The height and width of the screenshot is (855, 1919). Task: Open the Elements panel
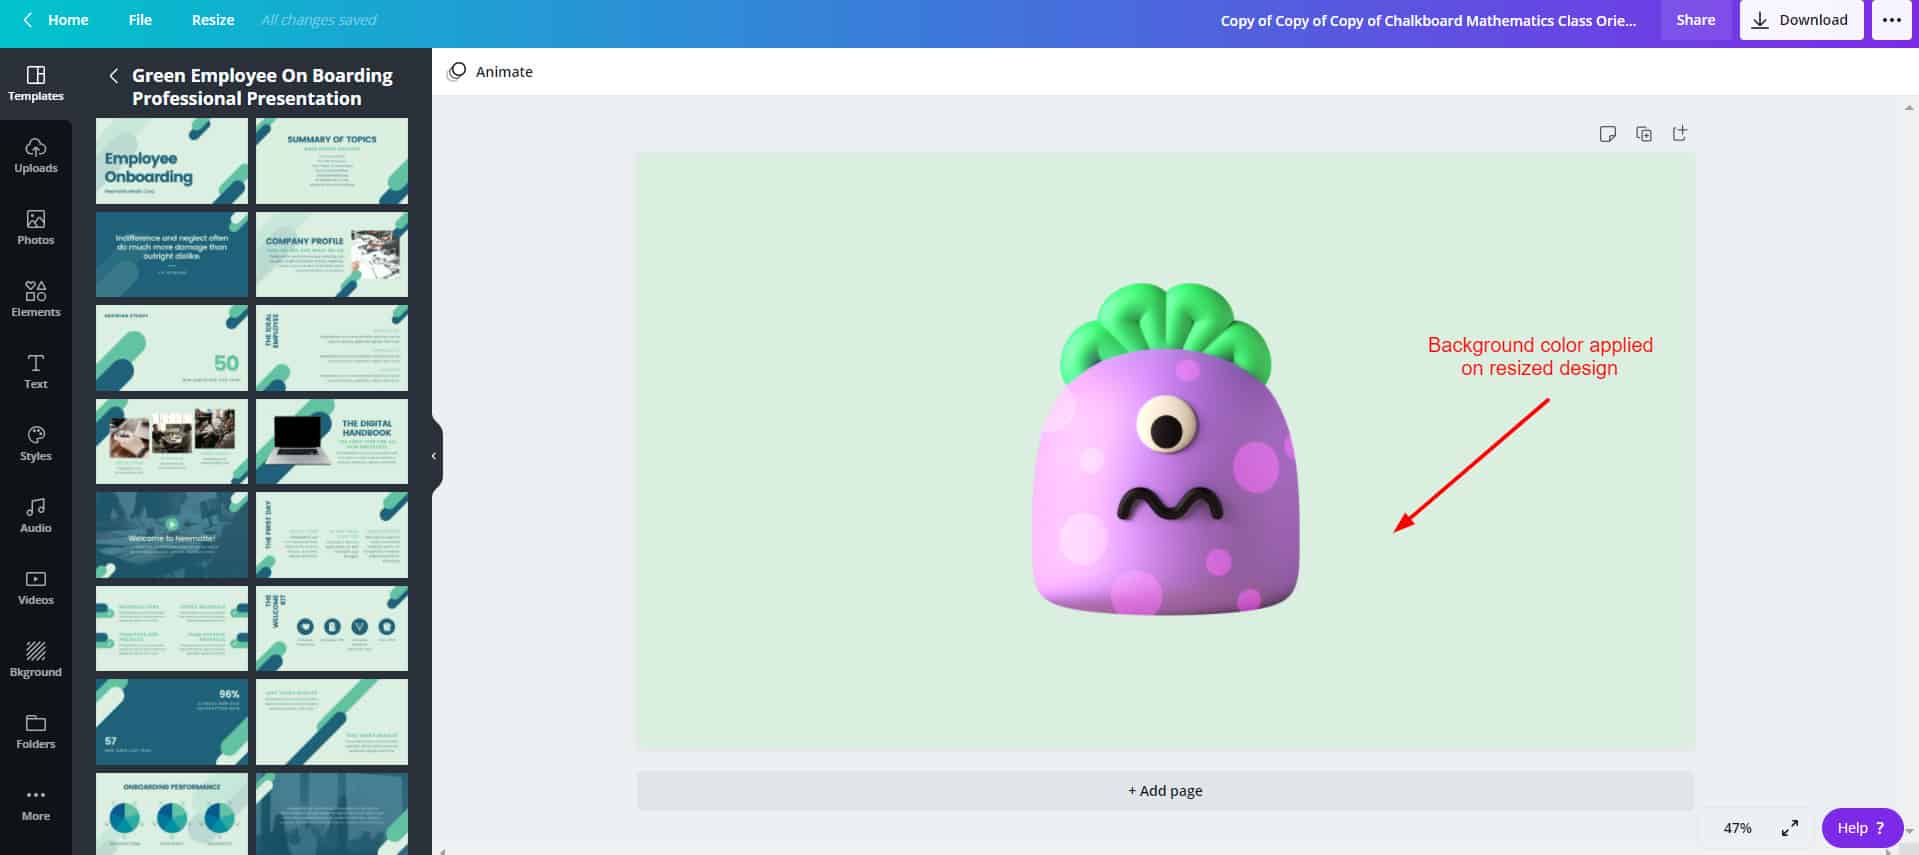click(36, 299)
